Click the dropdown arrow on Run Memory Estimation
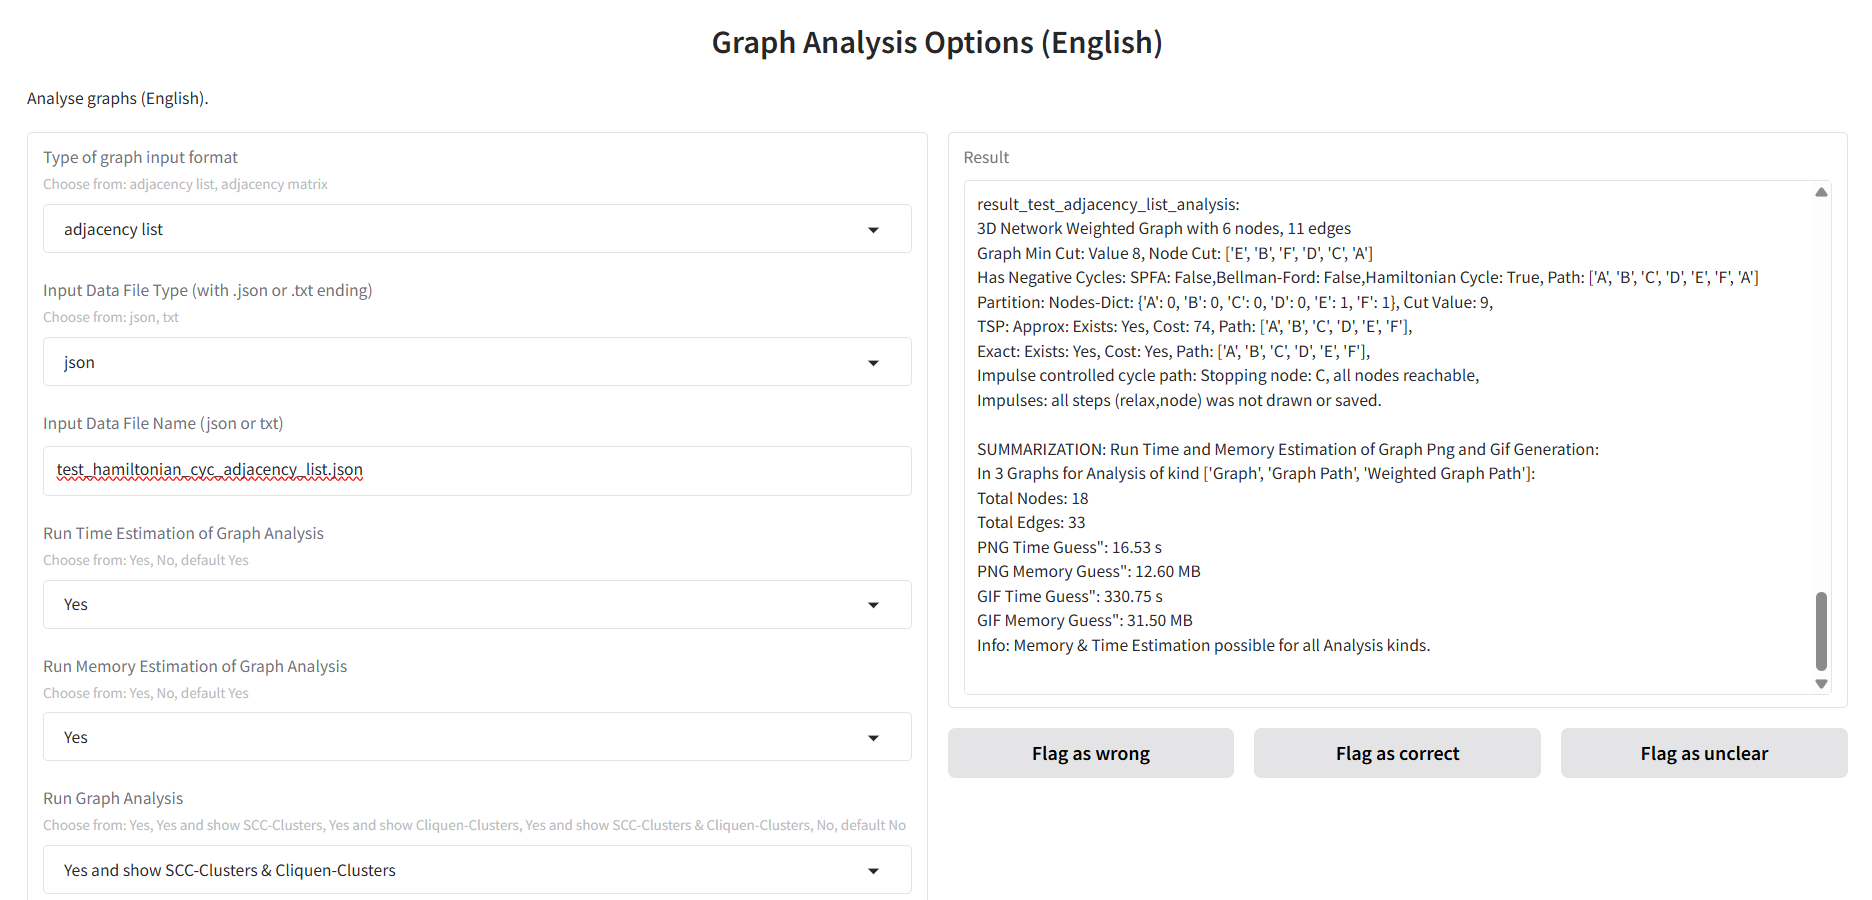 [874, 737]
